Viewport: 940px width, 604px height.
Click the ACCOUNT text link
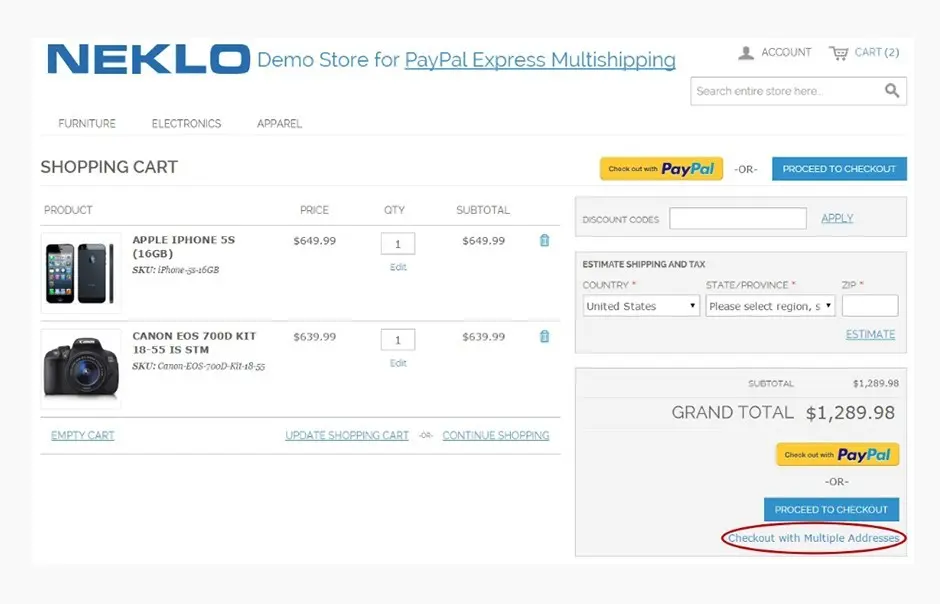click(786, 52)
